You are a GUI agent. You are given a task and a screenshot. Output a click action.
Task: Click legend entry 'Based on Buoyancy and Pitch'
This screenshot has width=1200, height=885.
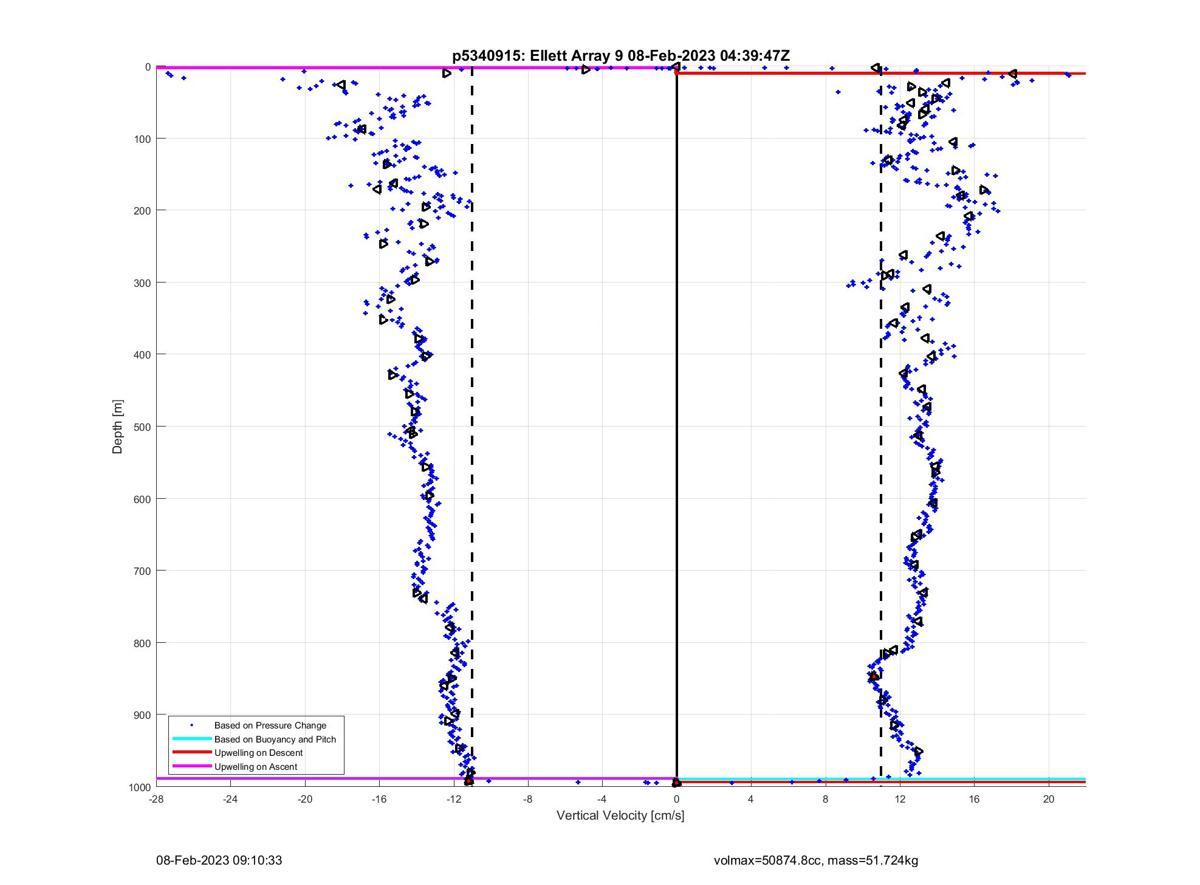[x=275, y=739]
